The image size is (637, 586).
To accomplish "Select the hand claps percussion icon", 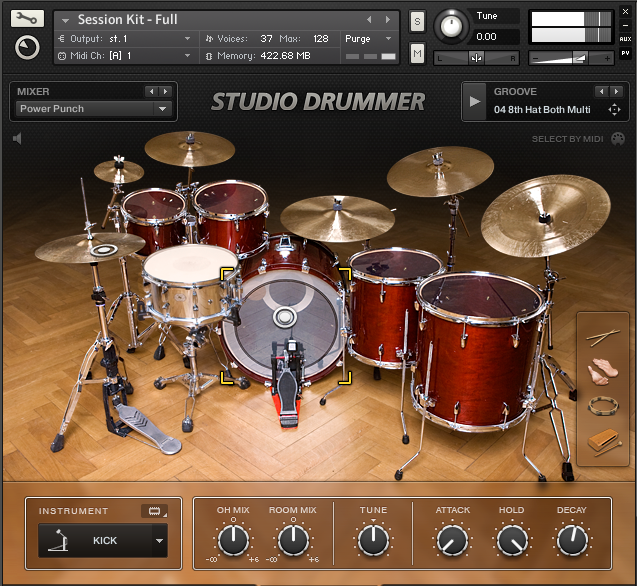I will coord(603,371).
